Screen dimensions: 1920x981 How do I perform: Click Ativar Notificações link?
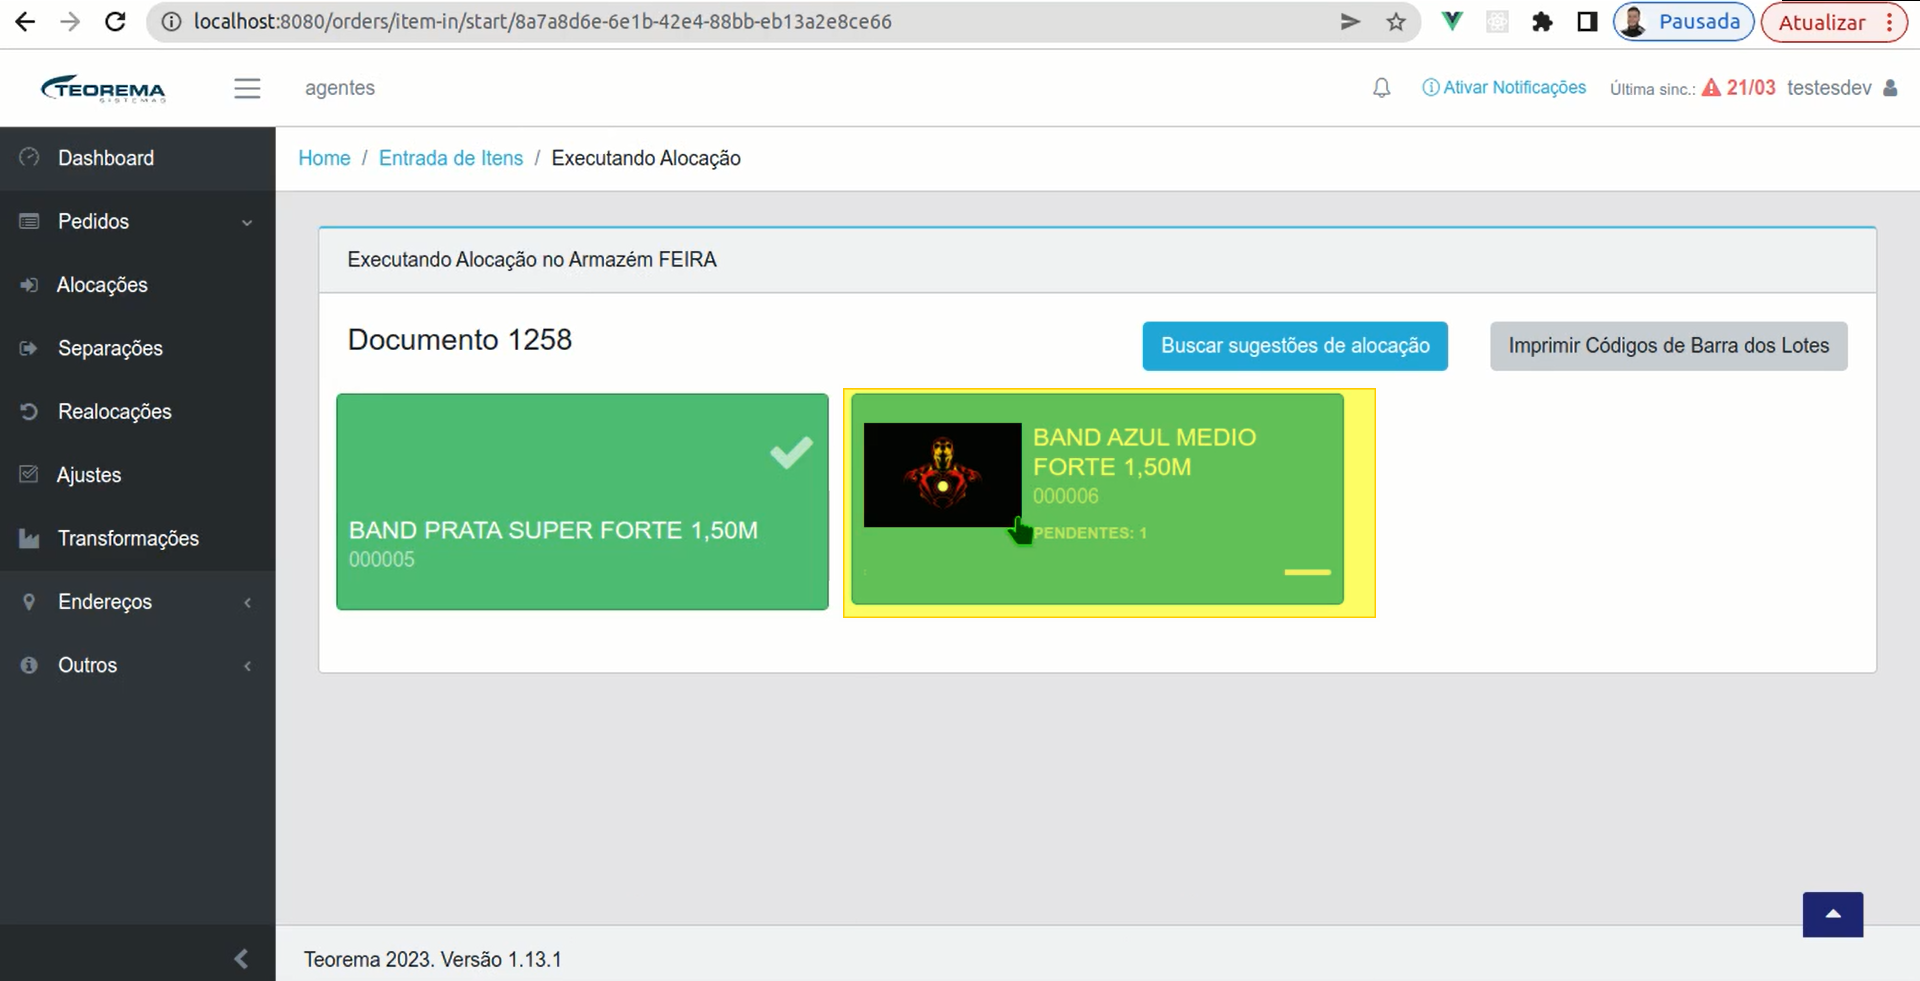click(x=1504, y=88)
